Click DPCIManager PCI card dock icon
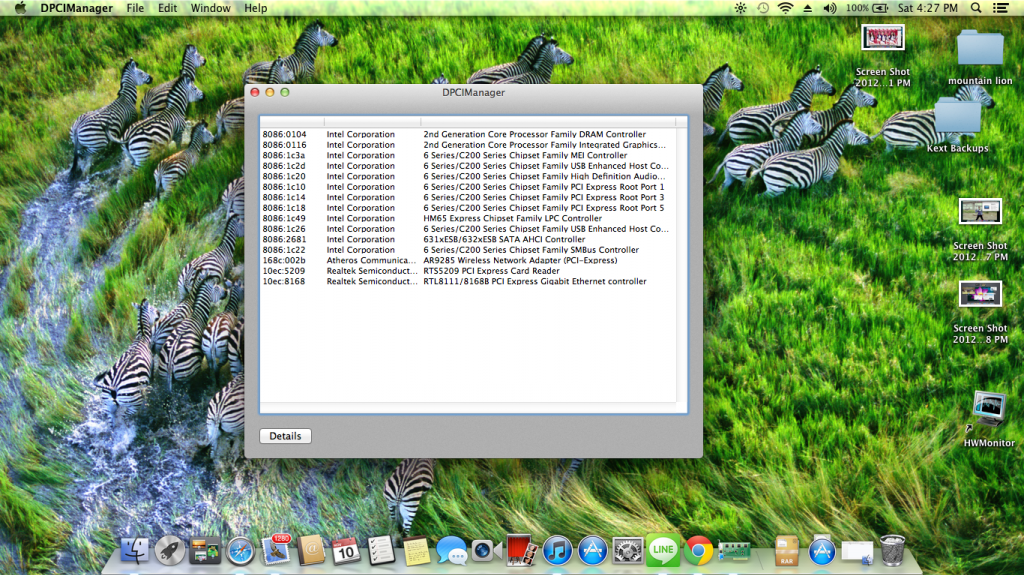 pos(734,551)
